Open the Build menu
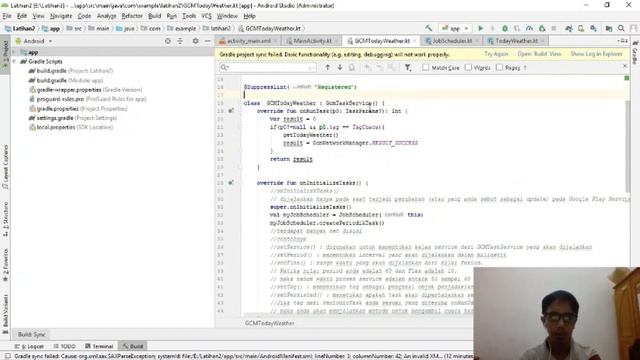The image size is (640, 360). 154,16
